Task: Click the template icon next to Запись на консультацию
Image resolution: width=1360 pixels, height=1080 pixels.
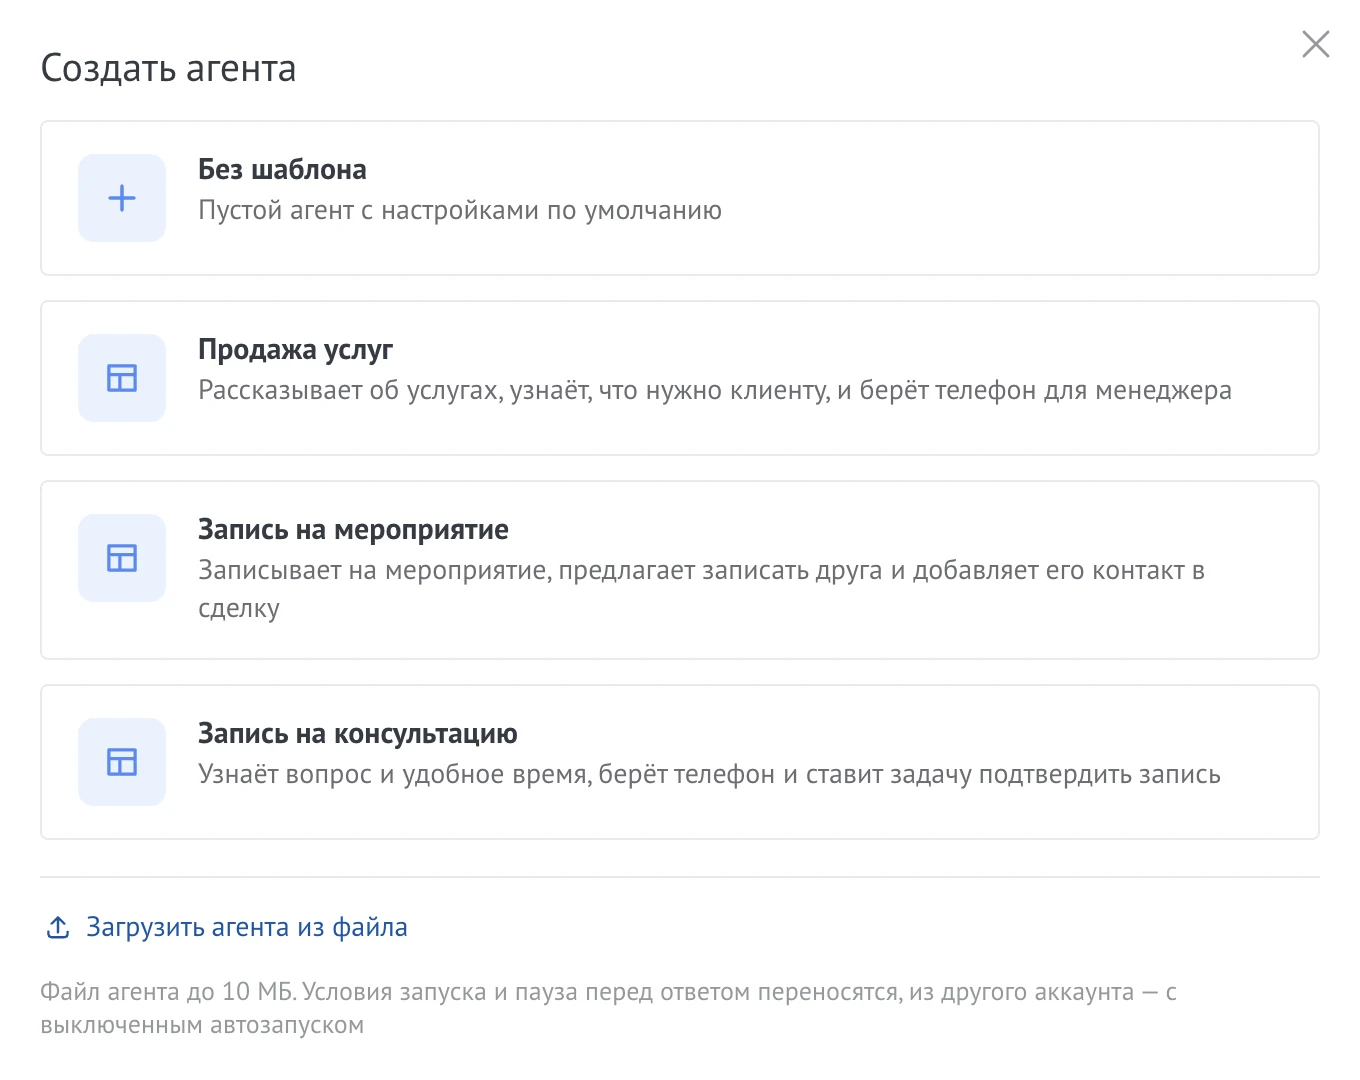Action: (x=122, y=762)
